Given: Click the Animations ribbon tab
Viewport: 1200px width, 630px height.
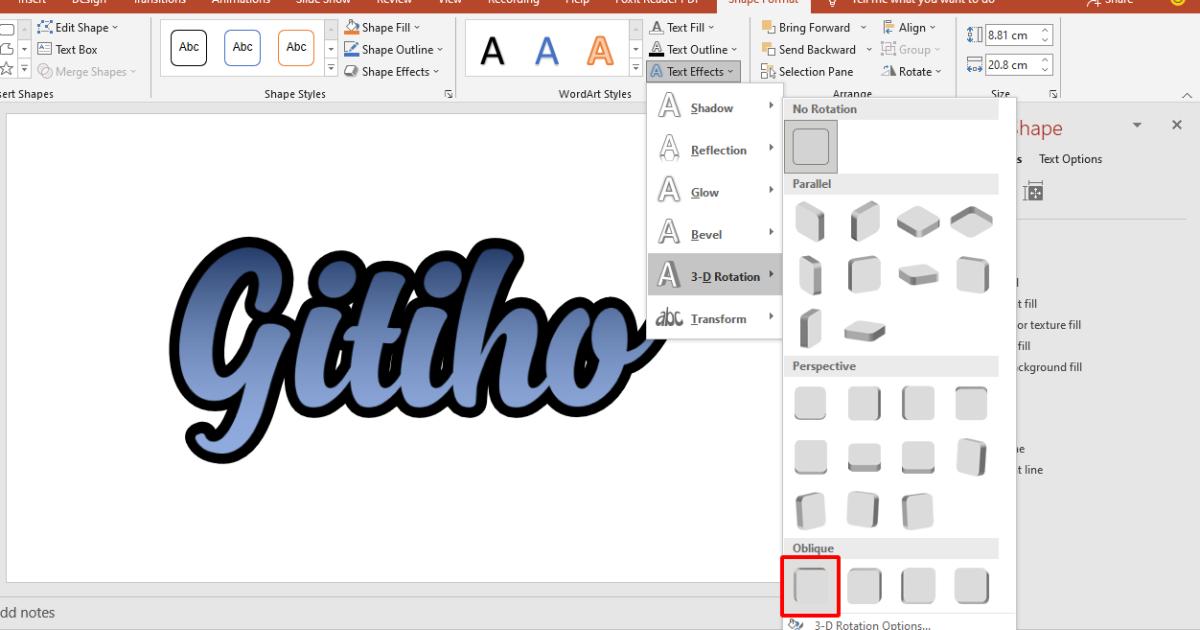Looking at the screenshot, I should (x=241, y=3).
